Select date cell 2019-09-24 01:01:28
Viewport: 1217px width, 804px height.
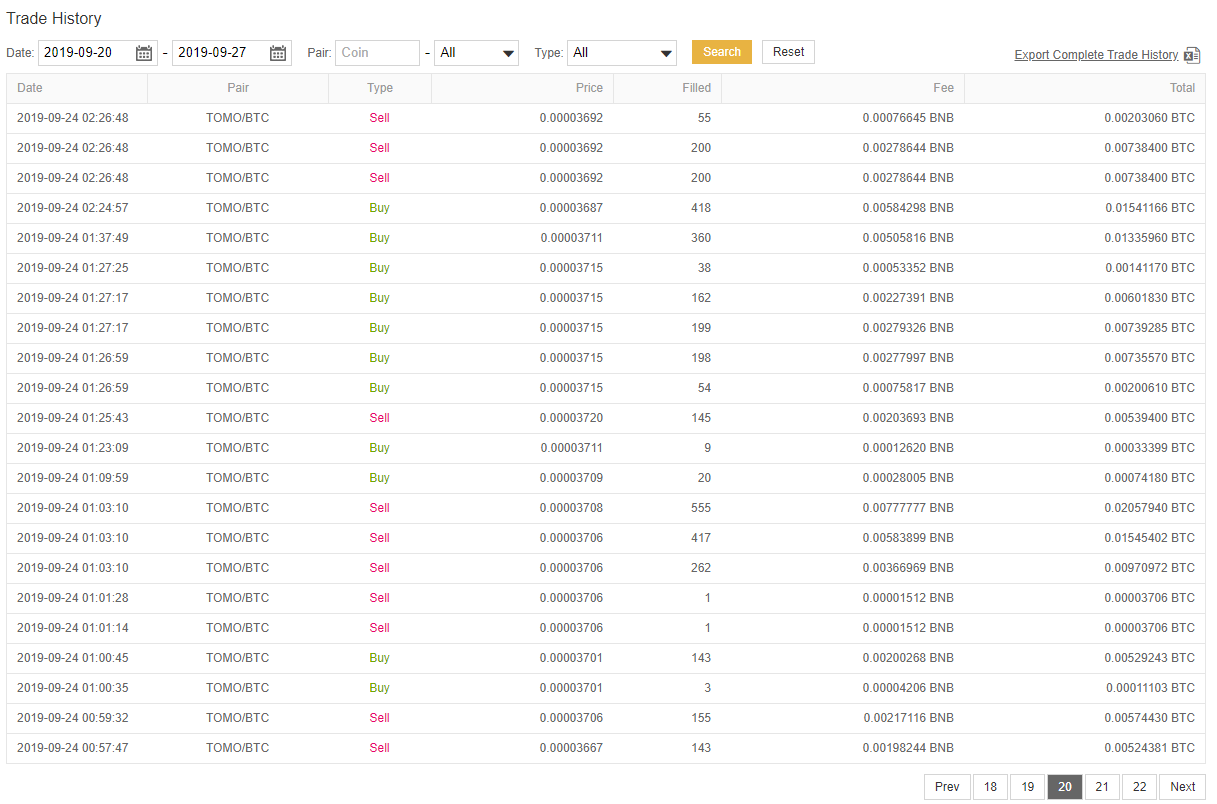[73, 598]
